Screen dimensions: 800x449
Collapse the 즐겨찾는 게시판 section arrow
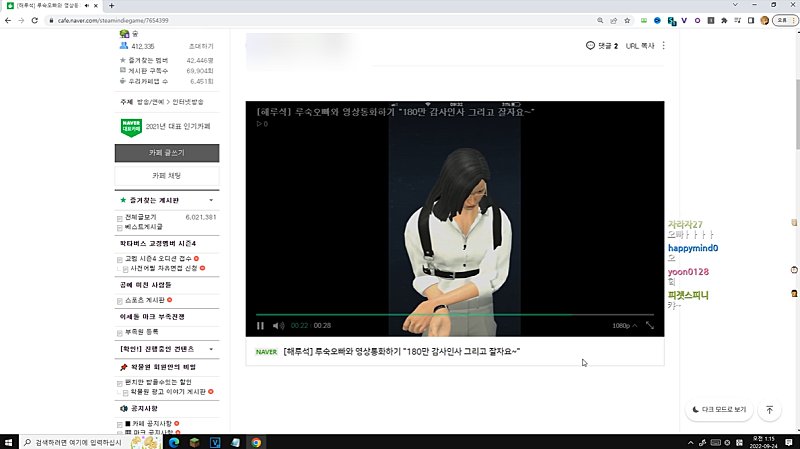[x=211, y=201]
